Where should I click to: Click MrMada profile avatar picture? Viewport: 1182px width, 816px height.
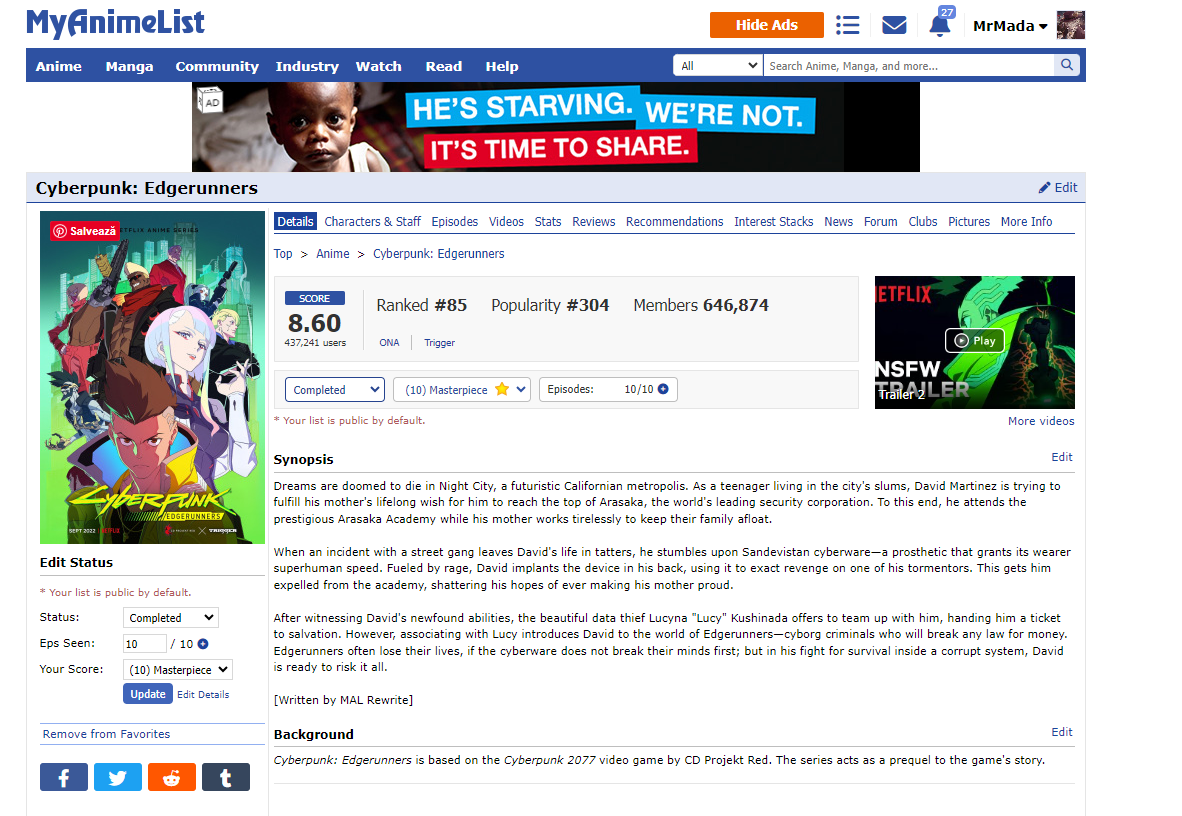point(1070,25)
